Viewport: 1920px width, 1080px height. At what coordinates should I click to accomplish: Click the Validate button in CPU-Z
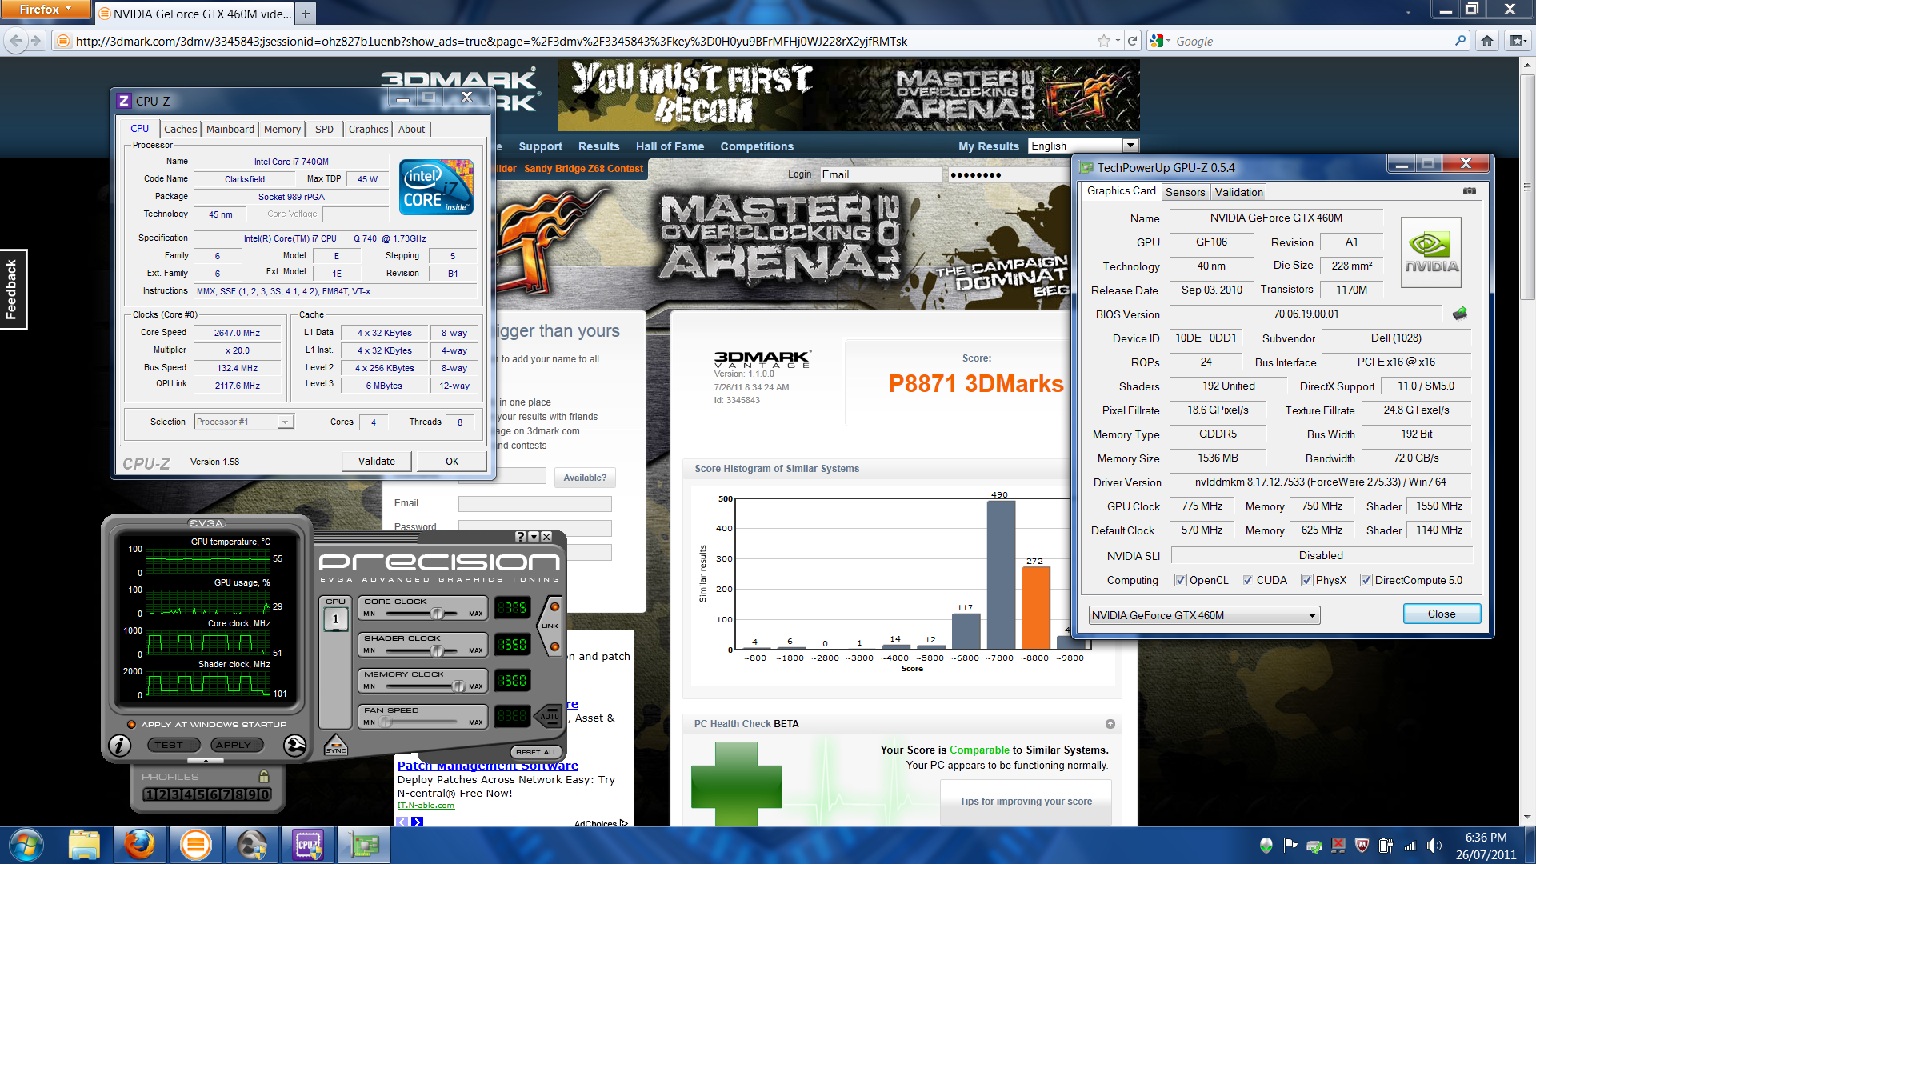376,461
